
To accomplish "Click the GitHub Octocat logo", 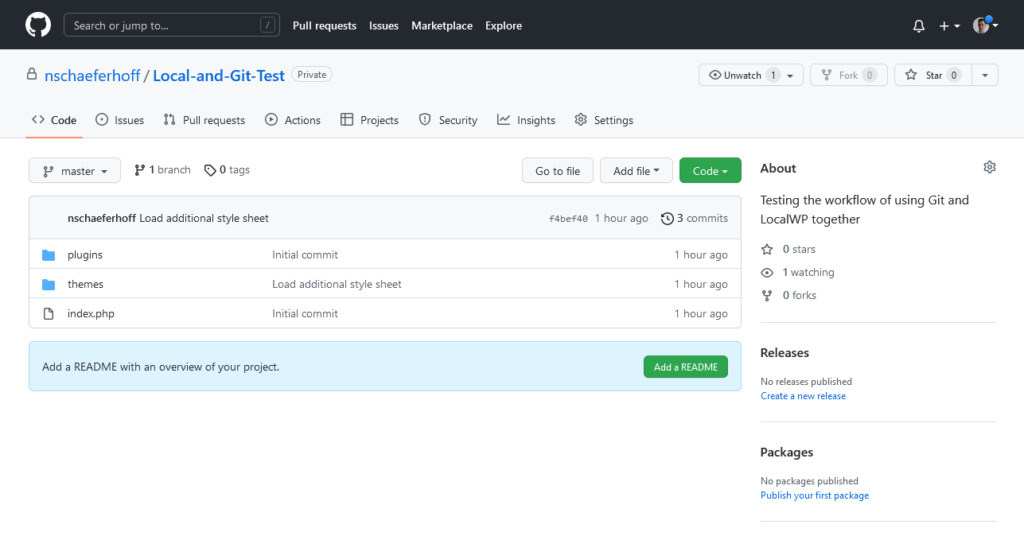I will [x=38, y=25].
